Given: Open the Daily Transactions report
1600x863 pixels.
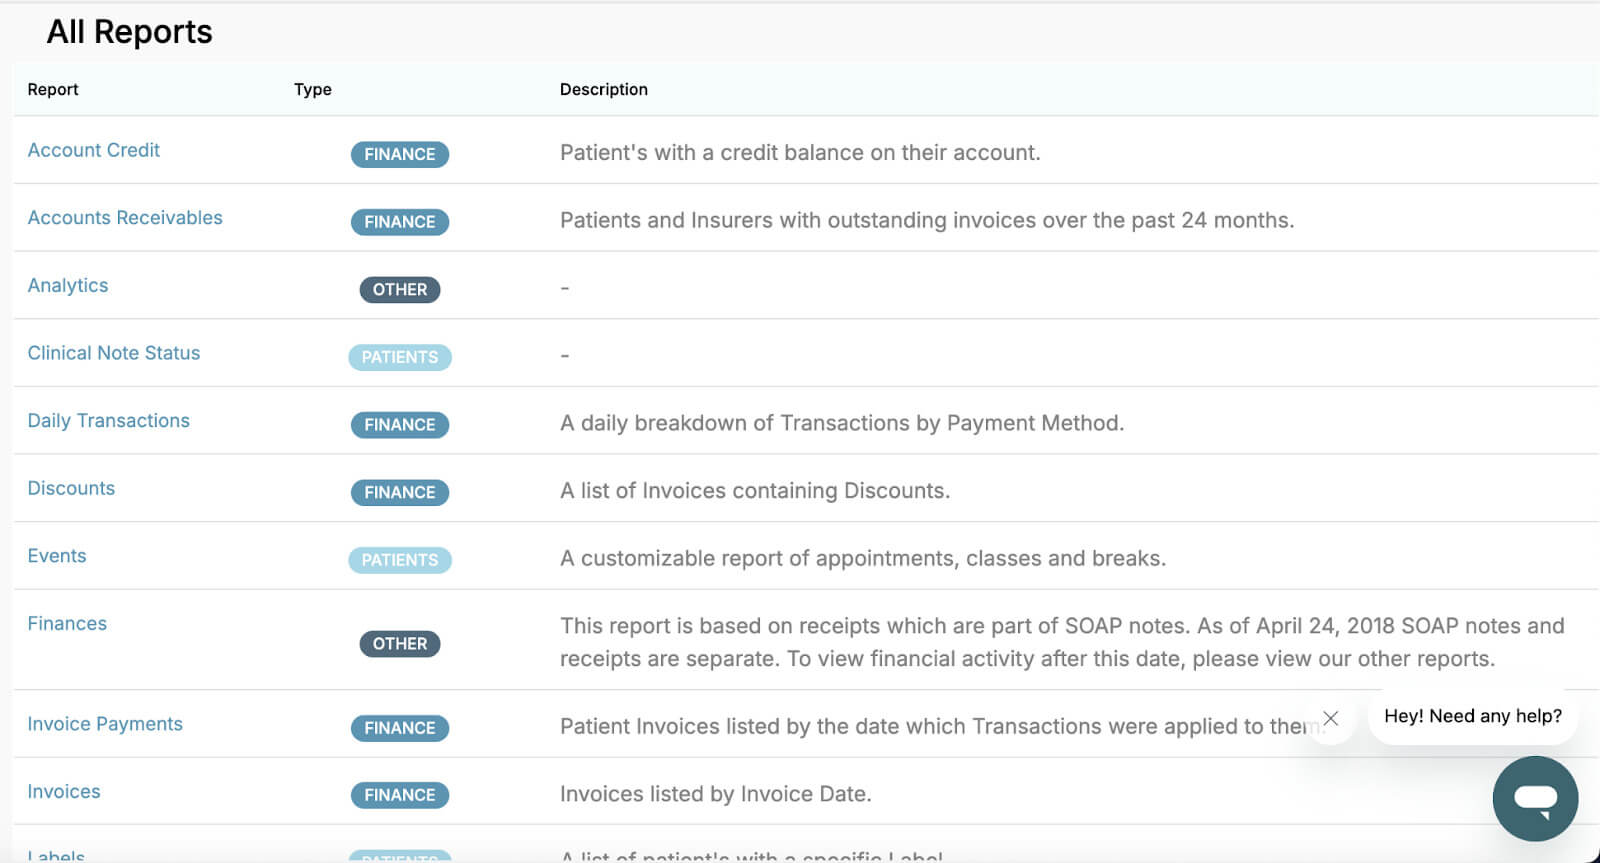Looking at the screenshot, I should [108, 420].
